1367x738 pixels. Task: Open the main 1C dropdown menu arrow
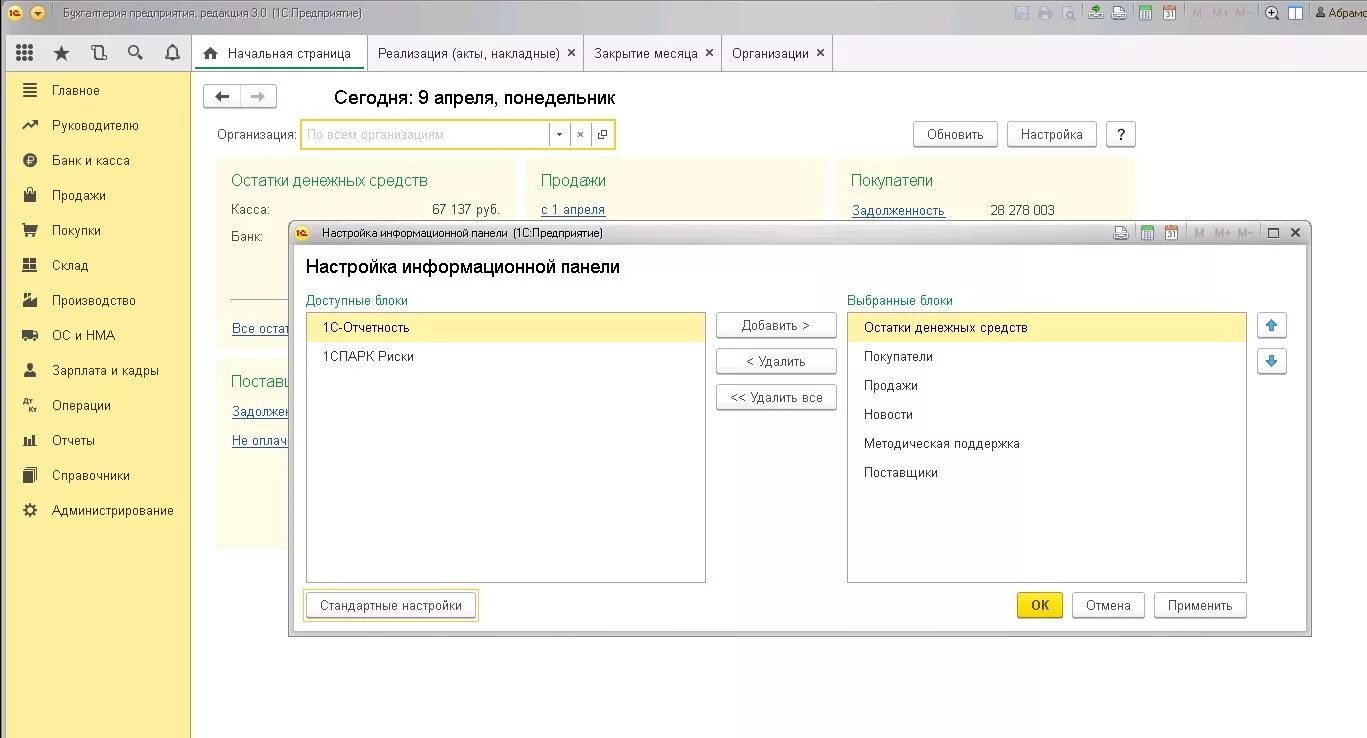38,13
